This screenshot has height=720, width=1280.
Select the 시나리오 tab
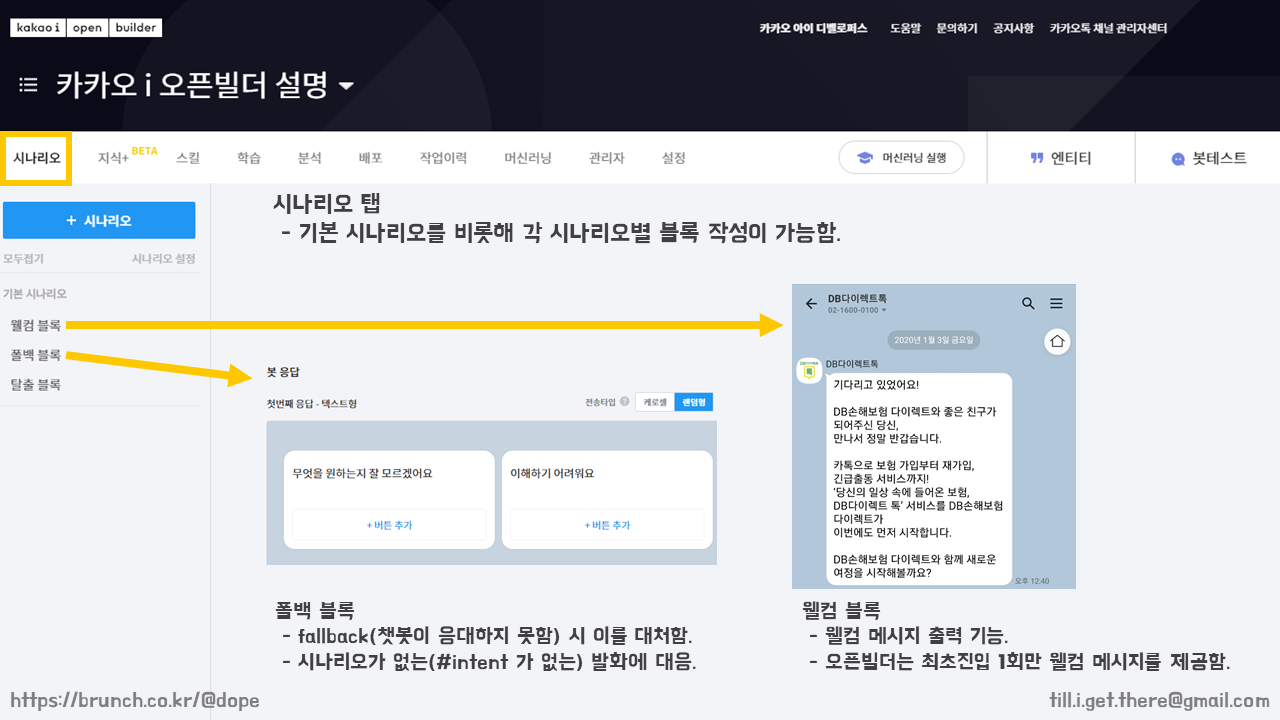click(x=37, y=158)
